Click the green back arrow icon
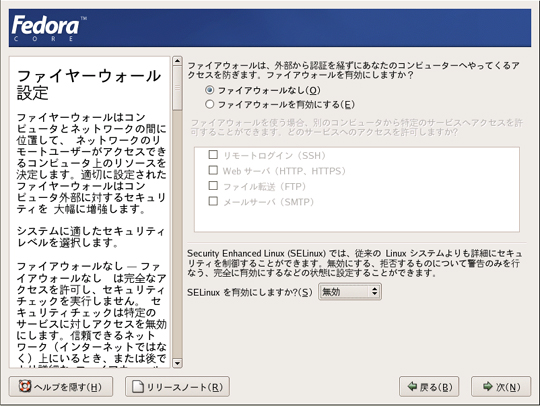This screenshot has width=540, height=406. pos(412,386)
